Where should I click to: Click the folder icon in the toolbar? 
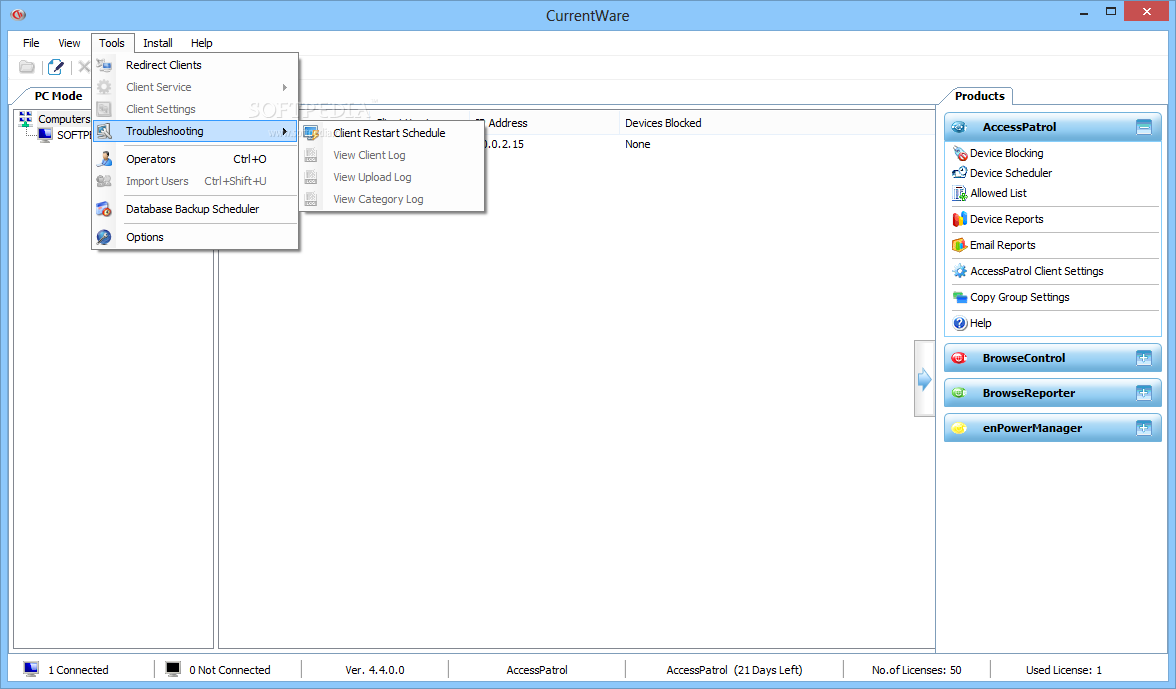[x=26, y=67]
